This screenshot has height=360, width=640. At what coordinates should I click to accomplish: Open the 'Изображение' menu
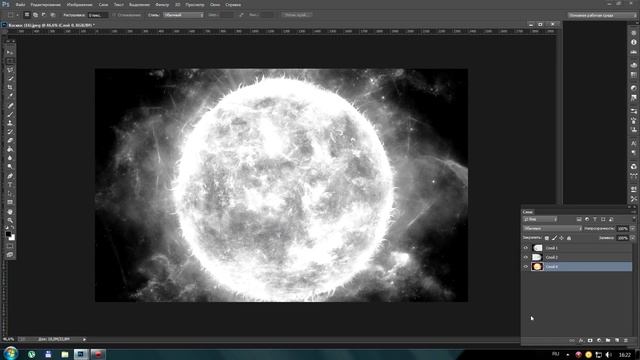click(80, 5)
